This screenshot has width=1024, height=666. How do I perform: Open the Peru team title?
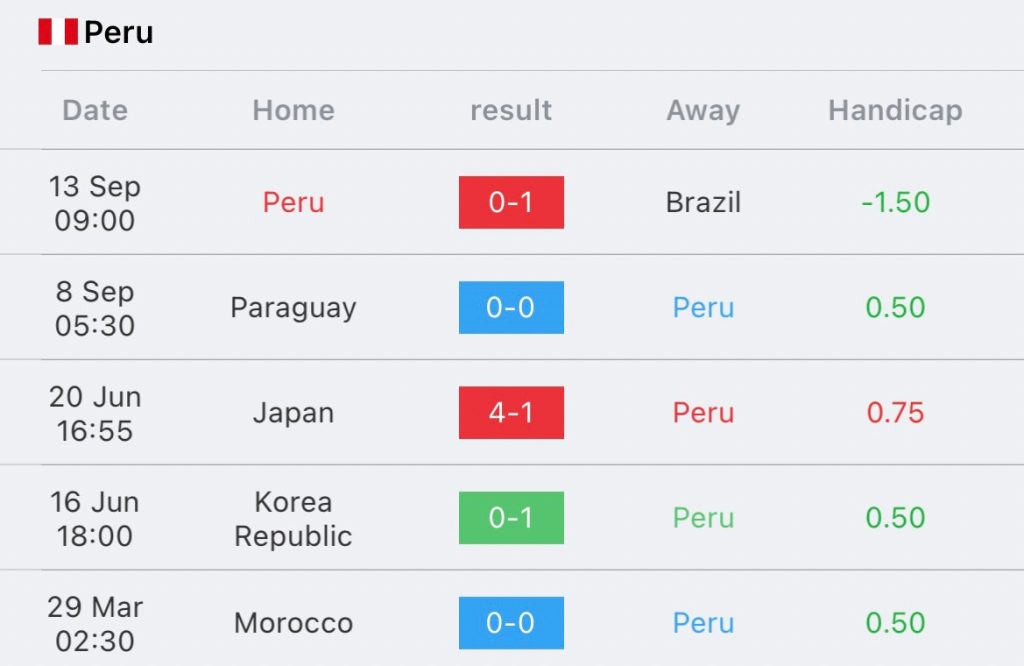pos(119,32)
